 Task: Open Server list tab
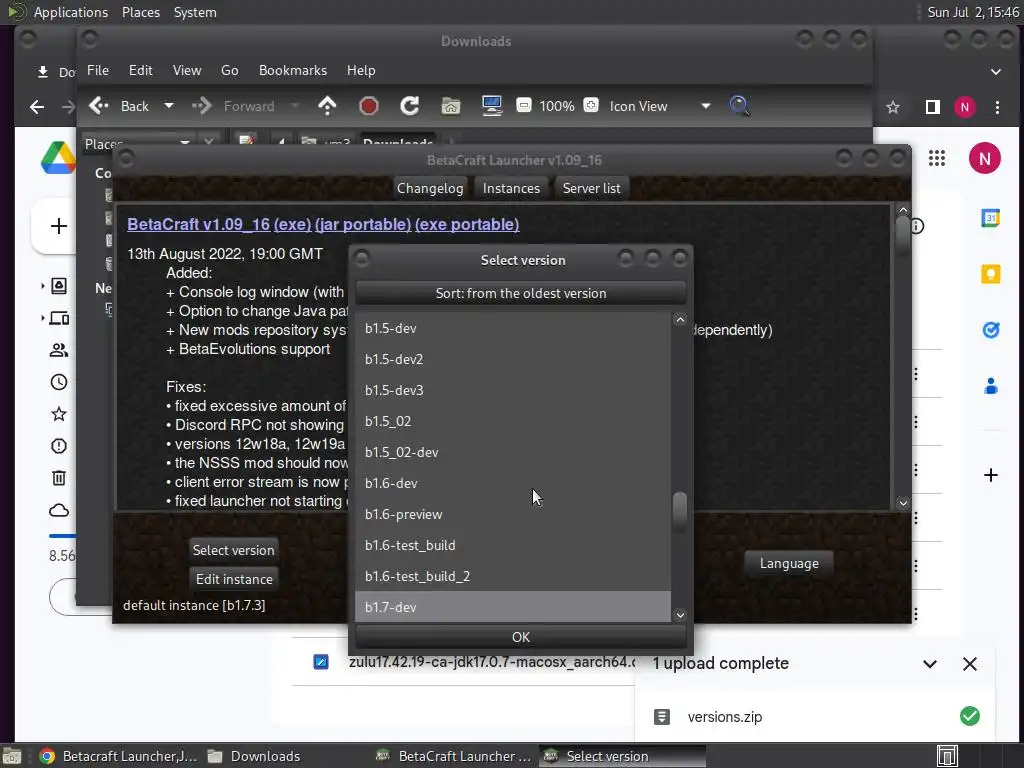(591, 188)
